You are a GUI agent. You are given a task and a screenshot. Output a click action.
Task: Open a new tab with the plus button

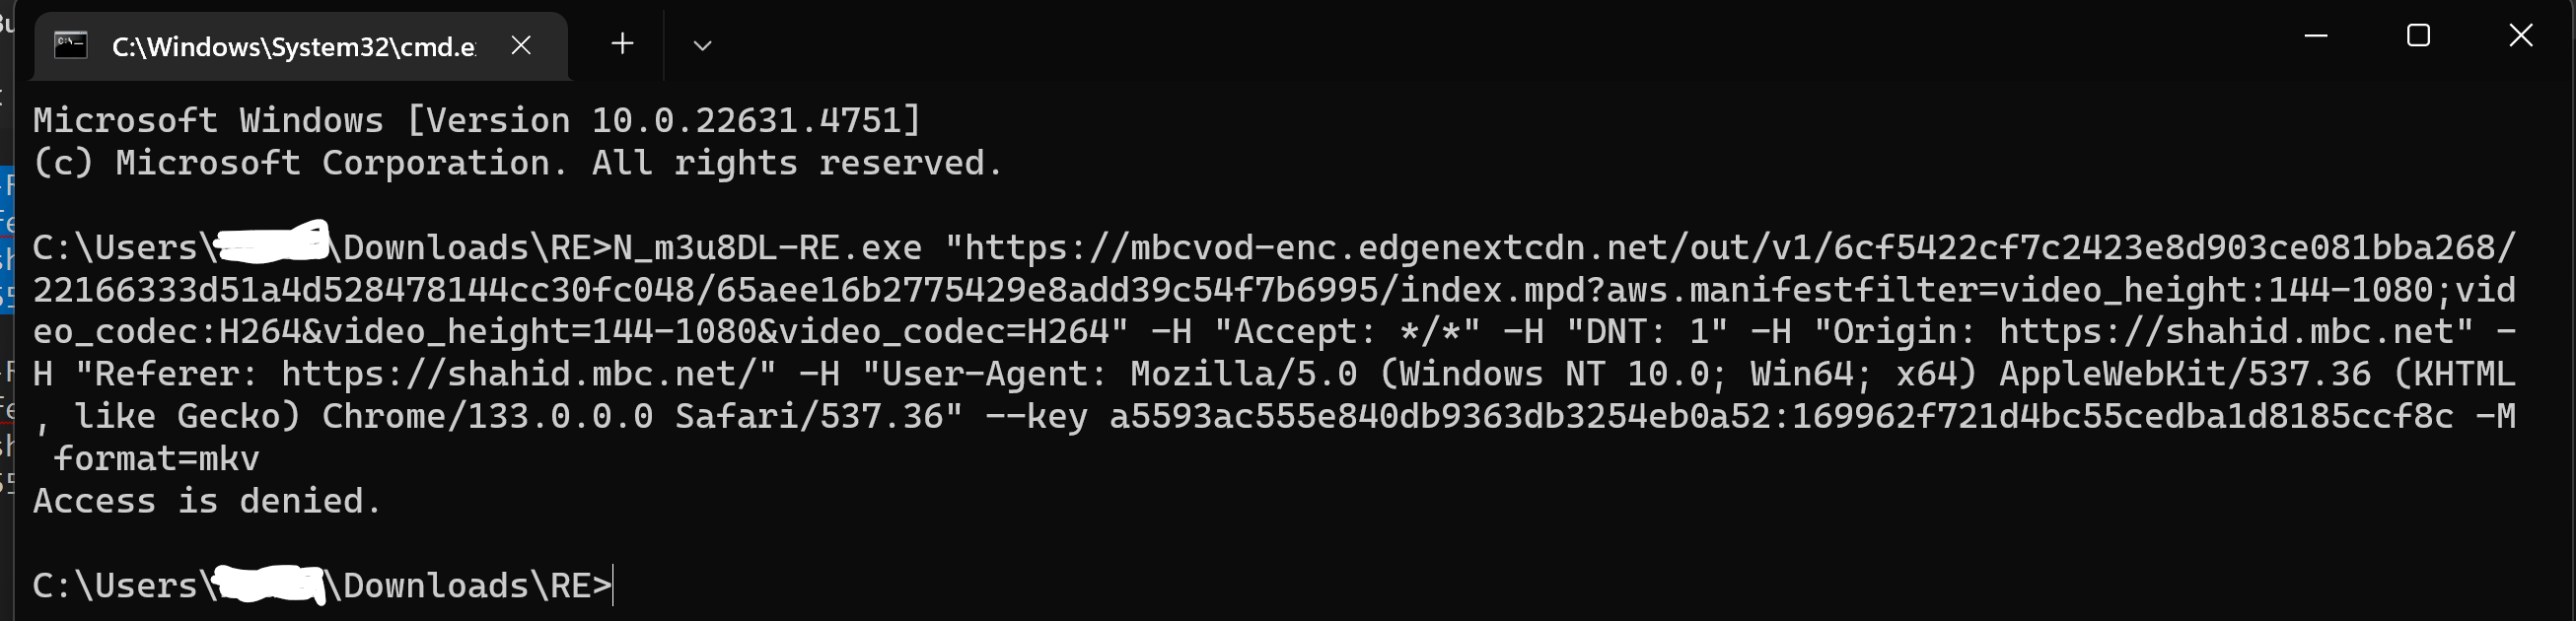(622, 44)
